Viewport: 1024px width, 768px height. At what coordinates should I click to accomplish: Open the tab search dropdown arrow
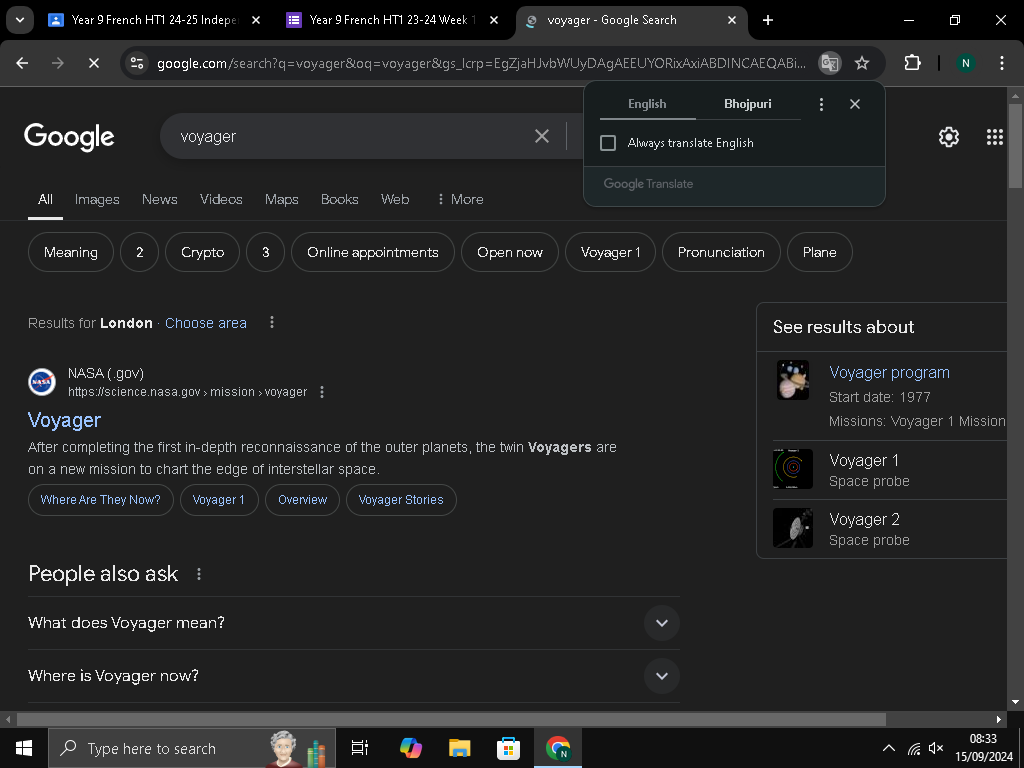[x=20, y=20]
